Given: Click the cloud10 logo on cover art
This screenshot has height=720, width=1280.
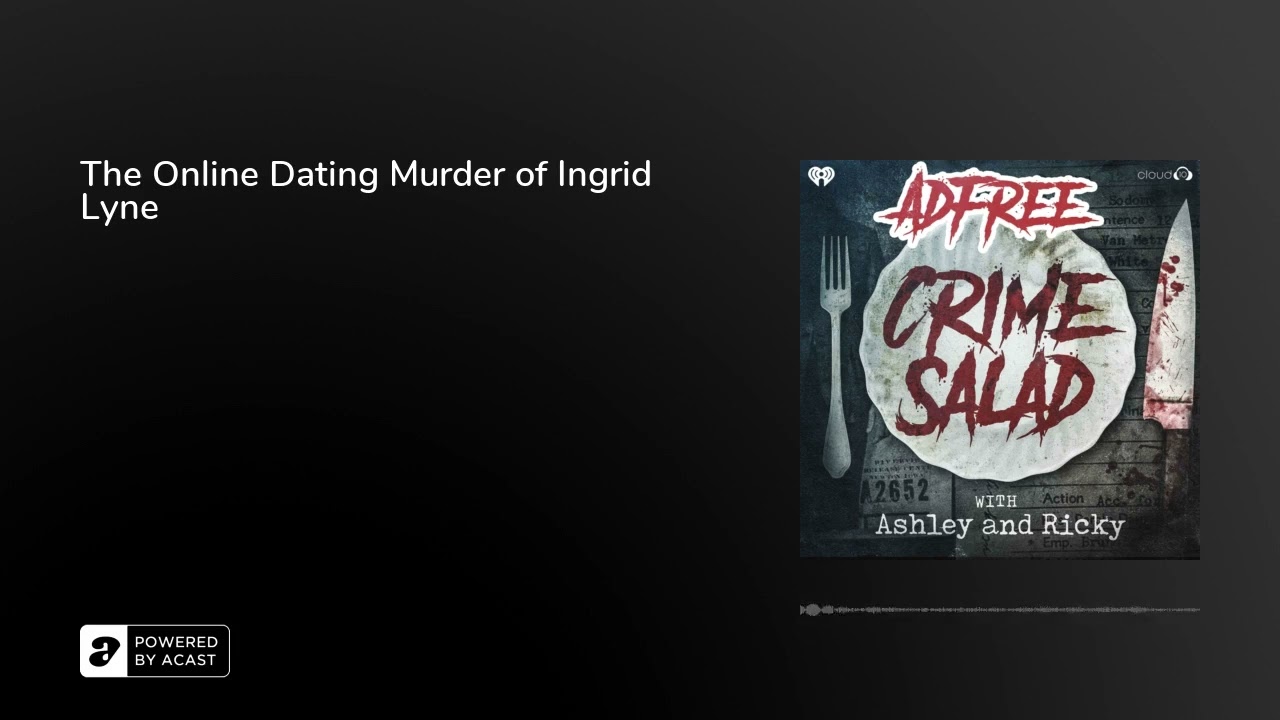Looking at the screenshot, I should 1164,174.
